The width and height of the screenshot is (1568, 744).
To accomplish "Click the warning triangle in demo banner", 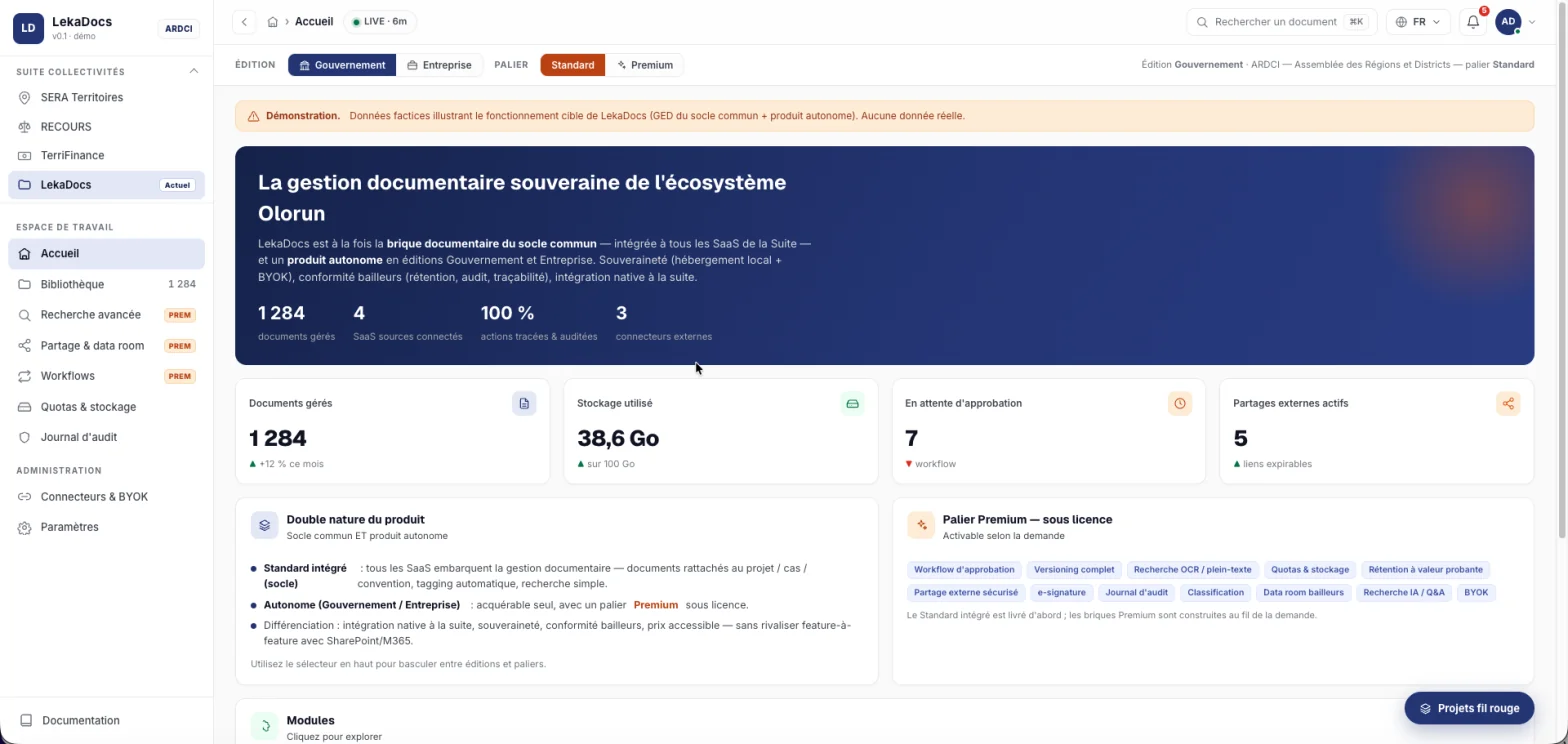I will click(x=253, y=116).
